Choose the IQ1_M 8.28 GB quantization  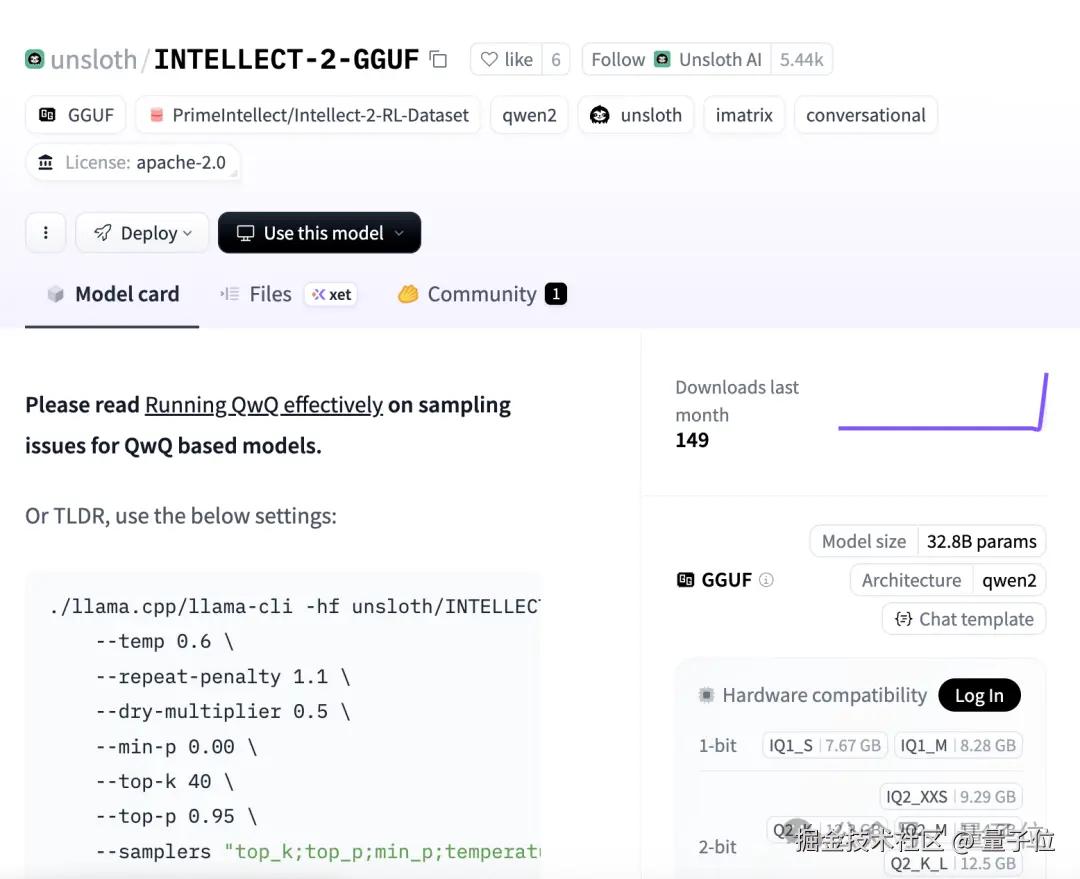(x=958, y=745)
